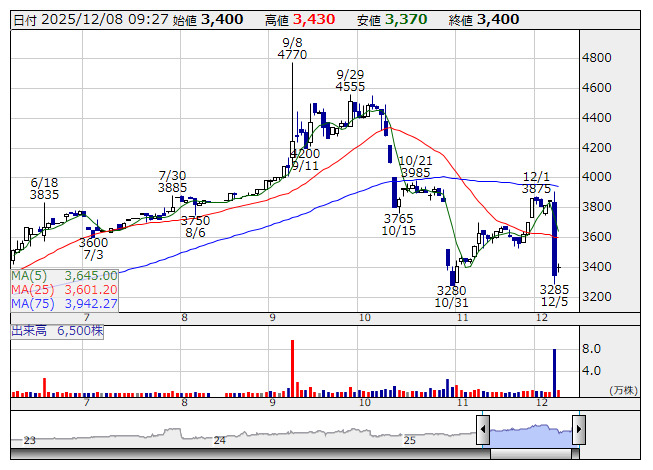Click the 9/8 4770 high label
653x470 pixels.
(292, 49)
